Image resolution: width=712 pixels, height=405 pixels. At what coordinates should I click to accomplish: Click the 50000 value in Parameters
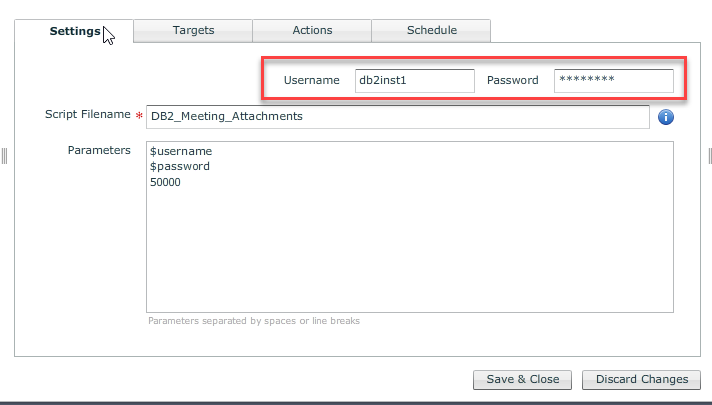165,183
